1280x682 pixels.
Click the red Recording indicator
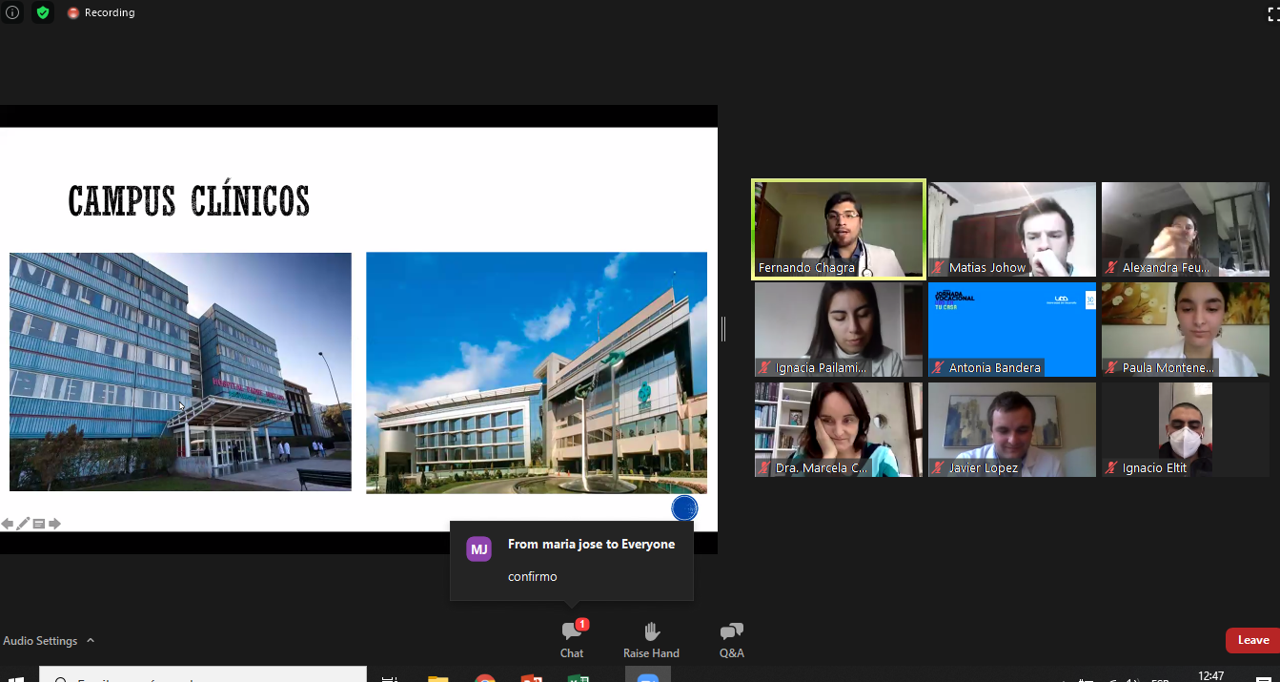(x=101, y=13)
